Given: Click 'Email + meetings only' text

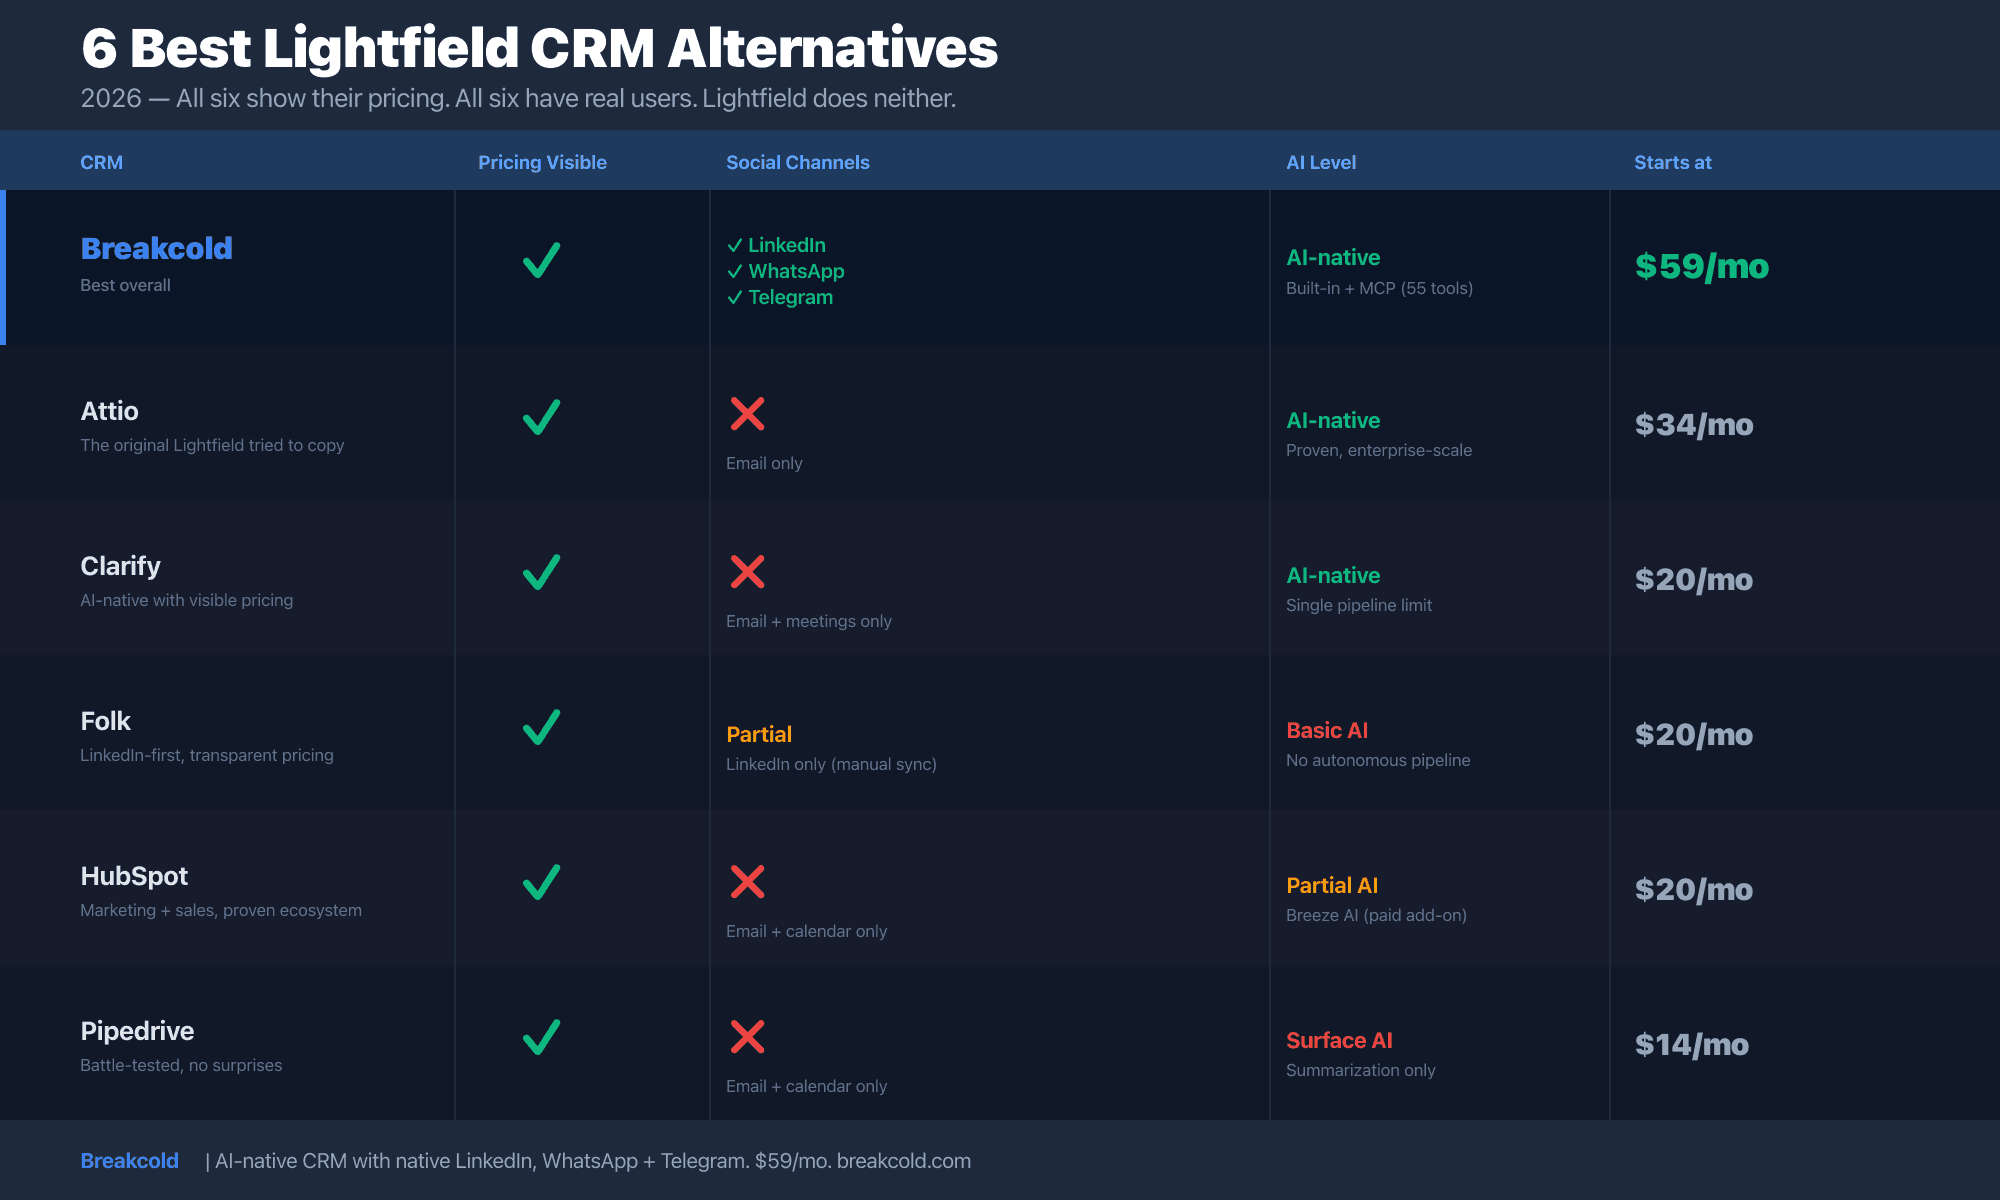Looking at the screenshot, I should click(x=808, y=621).
